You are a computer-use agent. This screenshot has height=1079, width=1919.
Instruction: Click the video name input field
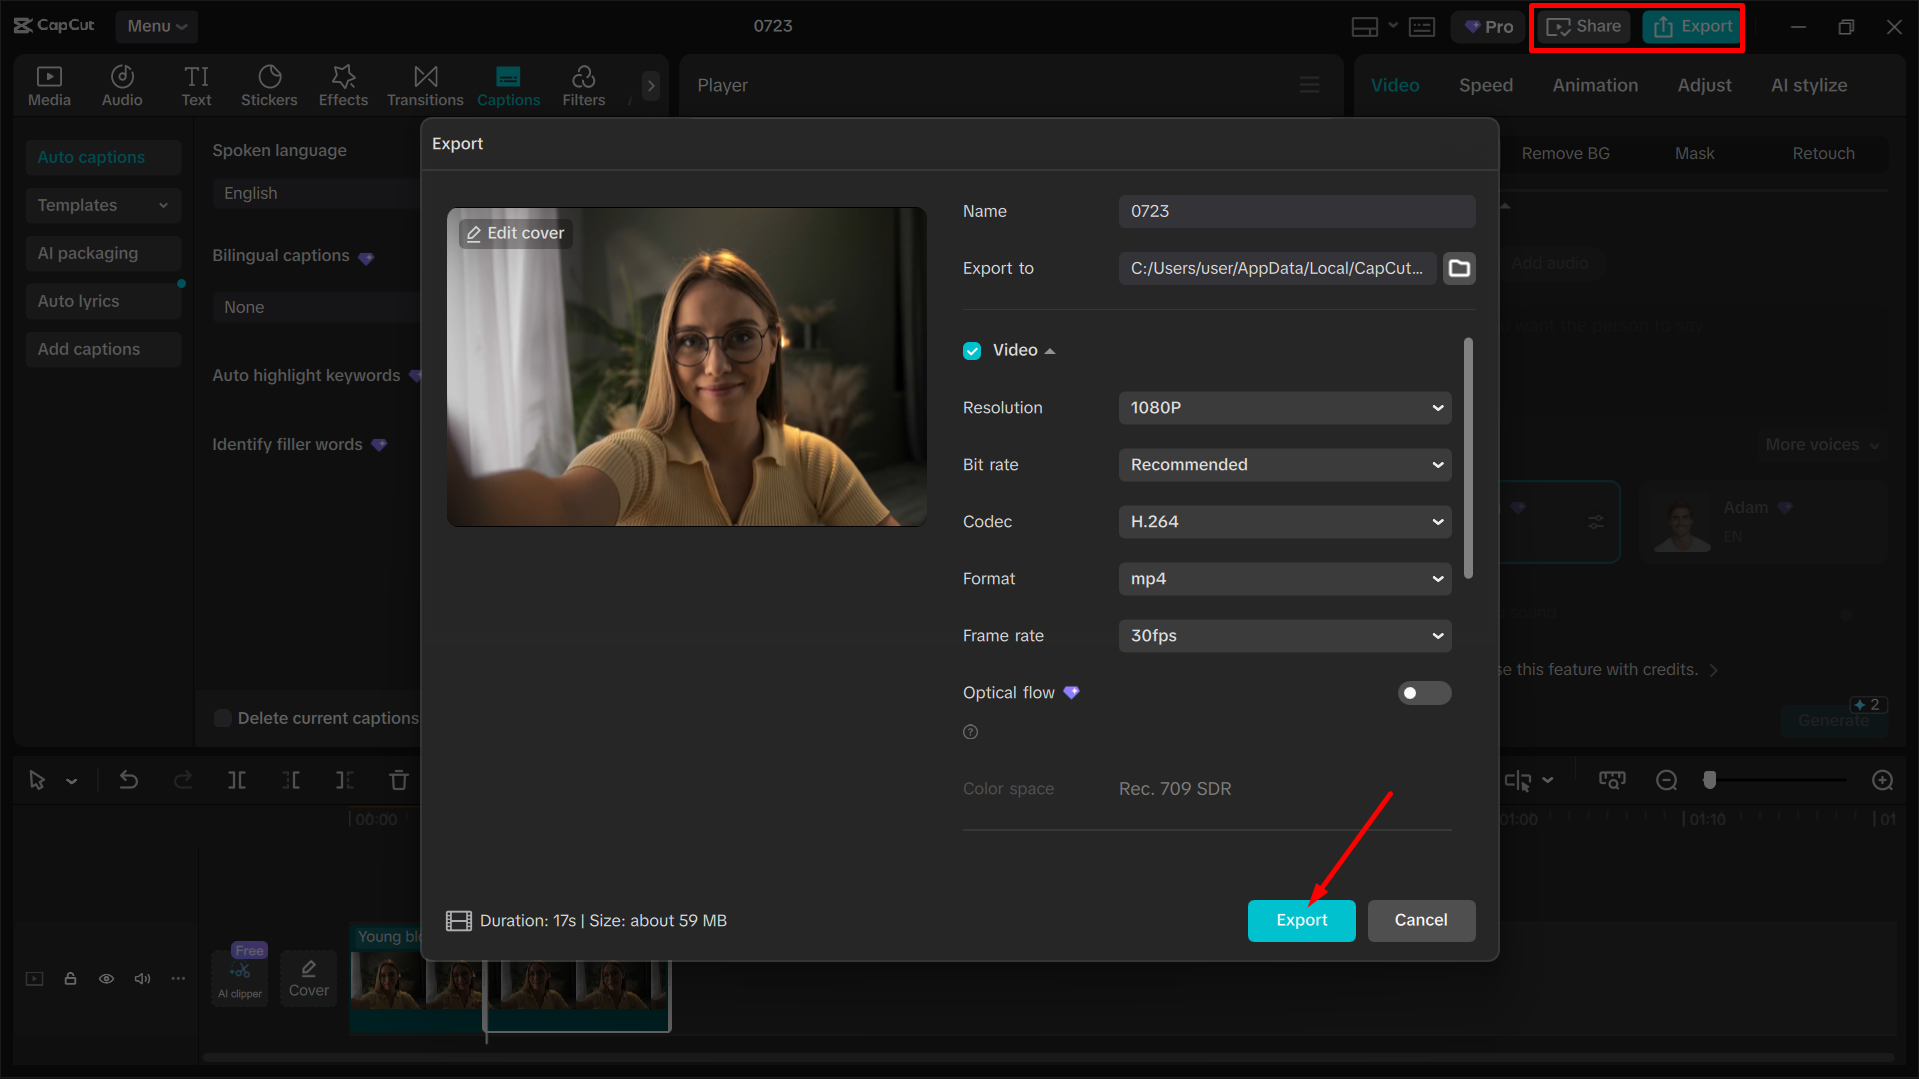pos(1296,211)
